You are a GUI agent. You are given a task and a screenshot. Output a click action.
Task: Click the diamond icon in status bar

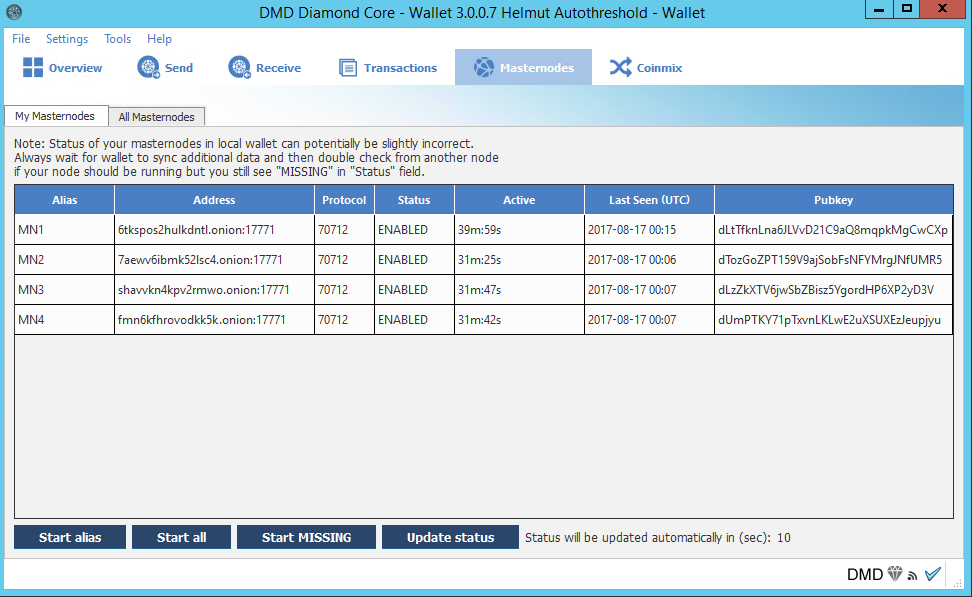895,573
